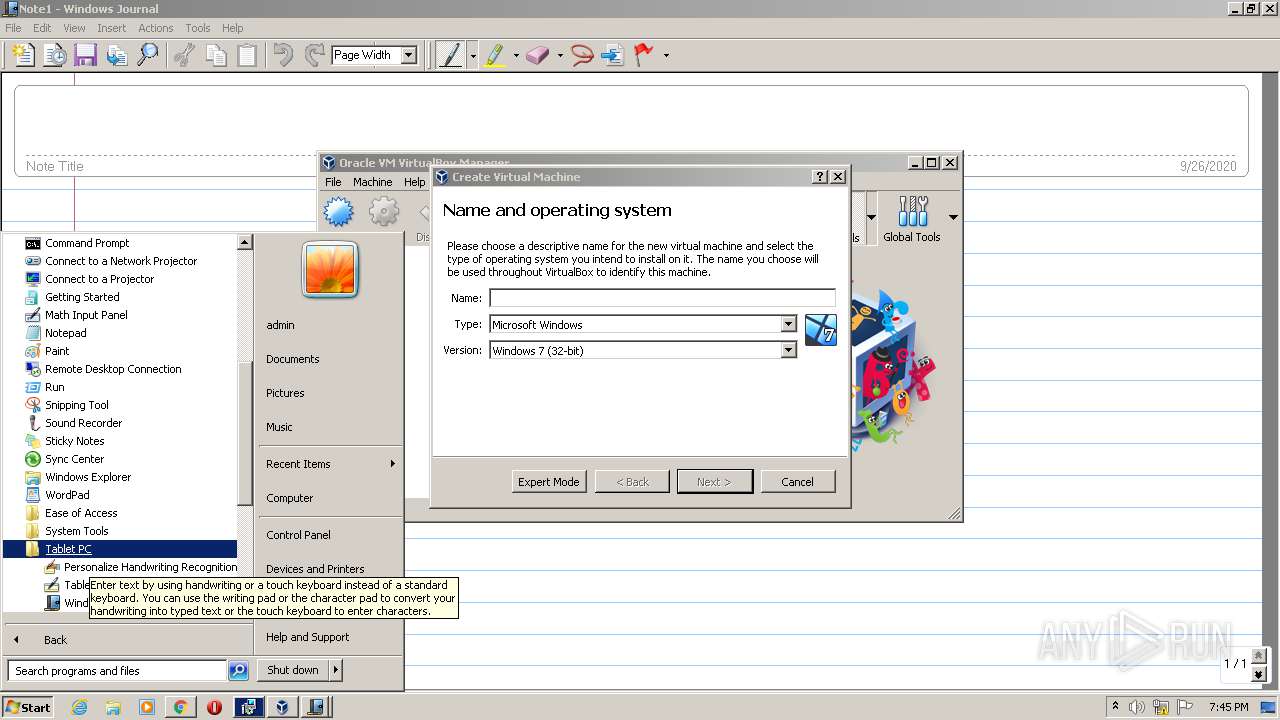Select the Eraser tool
The height and width of the screenshot is (720, 1280).
[x=538, y=55]
